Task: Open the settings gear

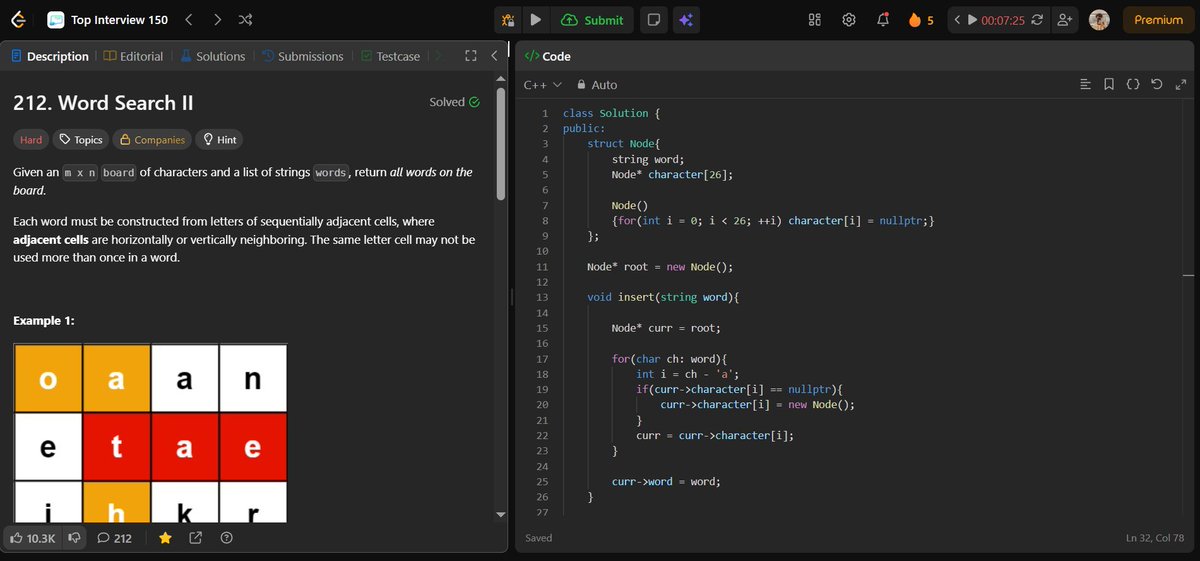Action: (849, 20)
